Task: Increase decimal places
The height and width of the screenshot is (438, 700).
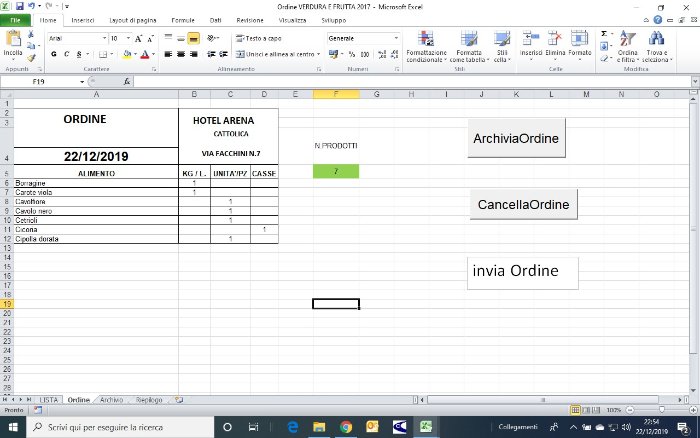Action: tap(382, 54)
